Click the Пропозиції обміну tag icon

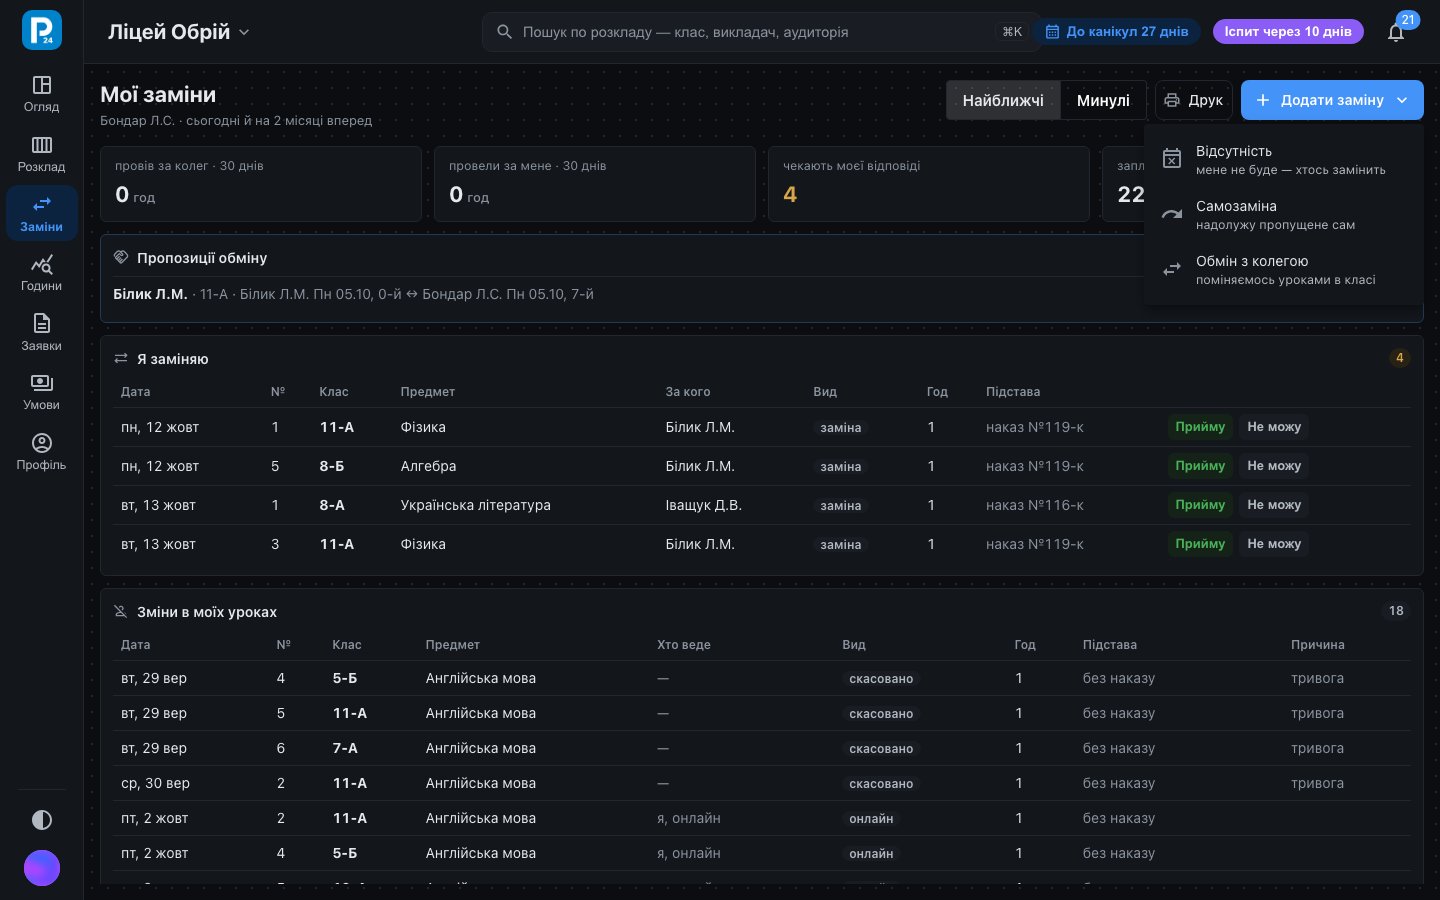[121, 258]
